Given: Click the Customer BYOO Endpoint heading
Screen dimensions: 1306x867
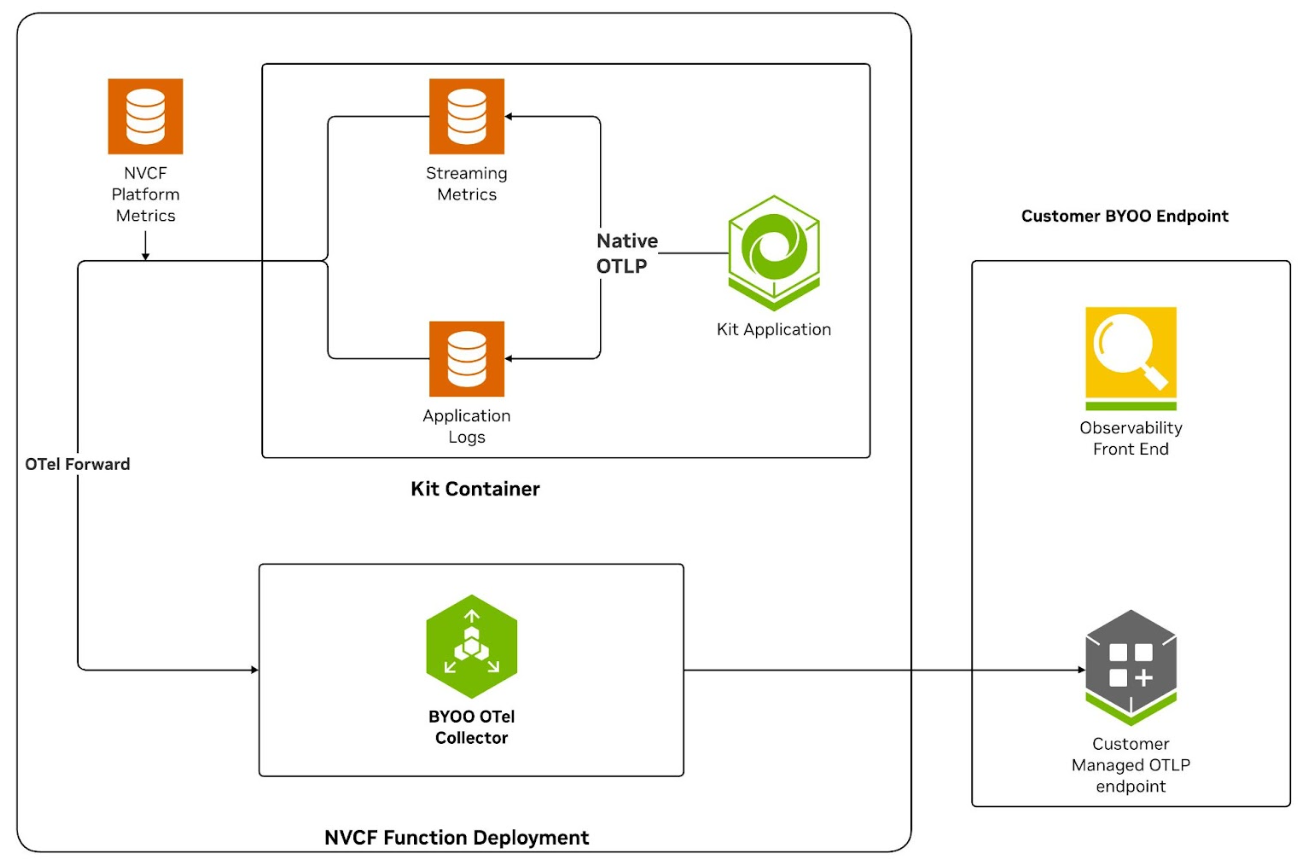Looking at the screenshot, I should point(1124,216).
